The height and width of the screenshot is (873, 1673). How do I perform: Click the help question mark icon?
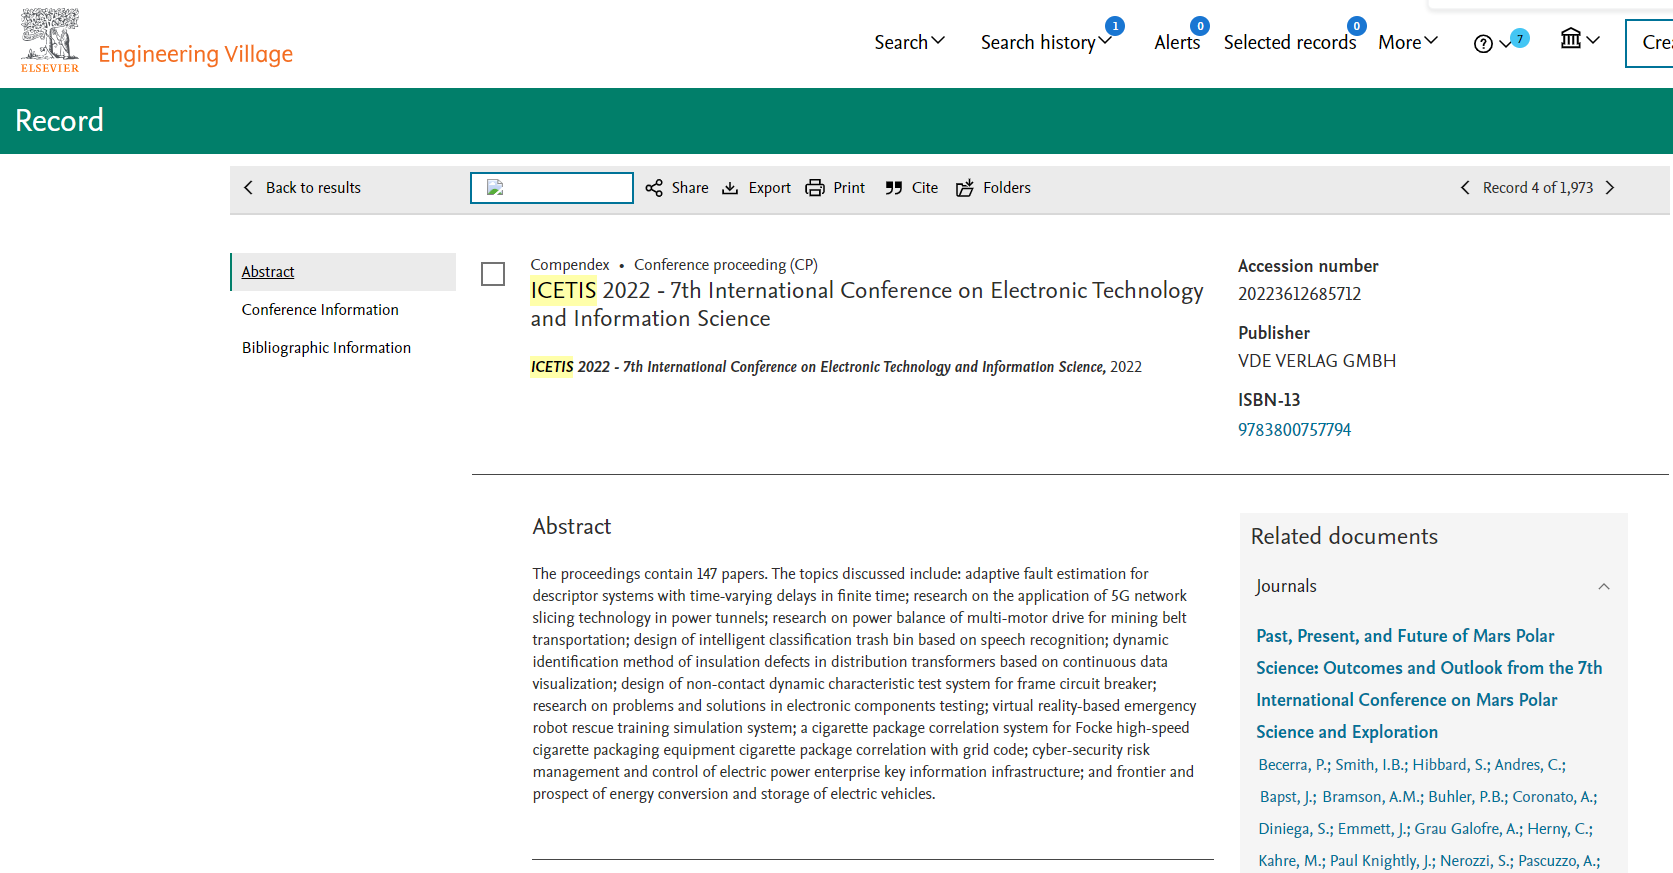(x=1483, y=43)
